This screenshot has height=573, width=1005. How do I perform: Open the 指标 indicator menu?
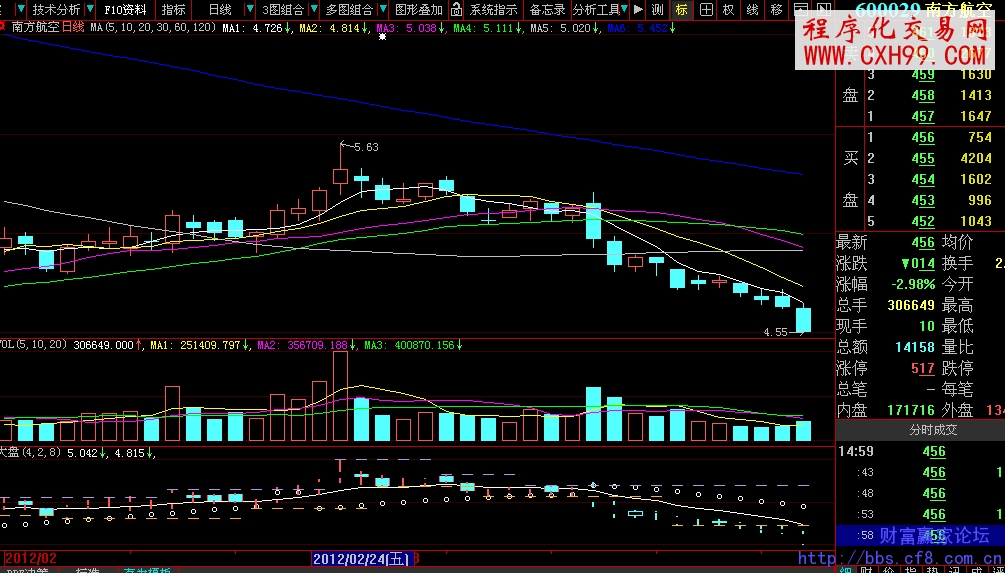pyautogui.click(x=173, y=9)
